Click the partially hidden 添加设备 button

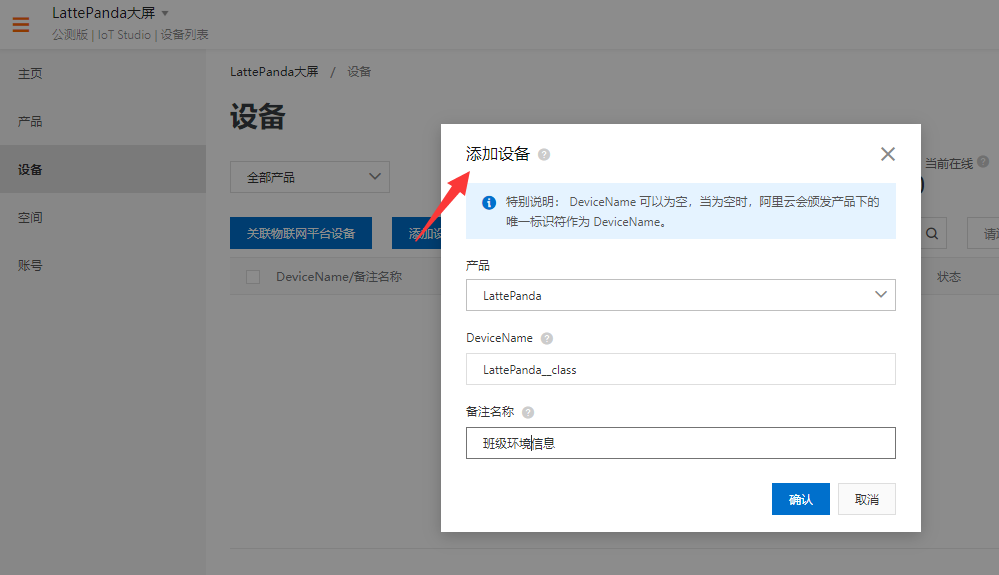point(417,233)
